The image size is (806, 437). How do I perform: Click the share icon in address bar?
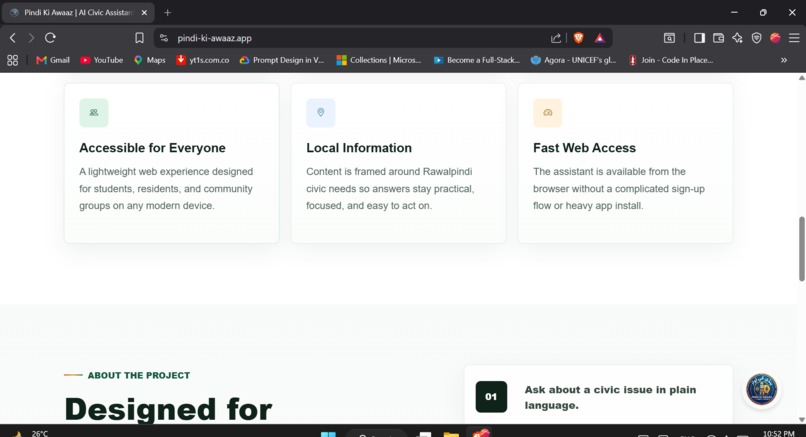pyautogui.click(x=556, y=38)
